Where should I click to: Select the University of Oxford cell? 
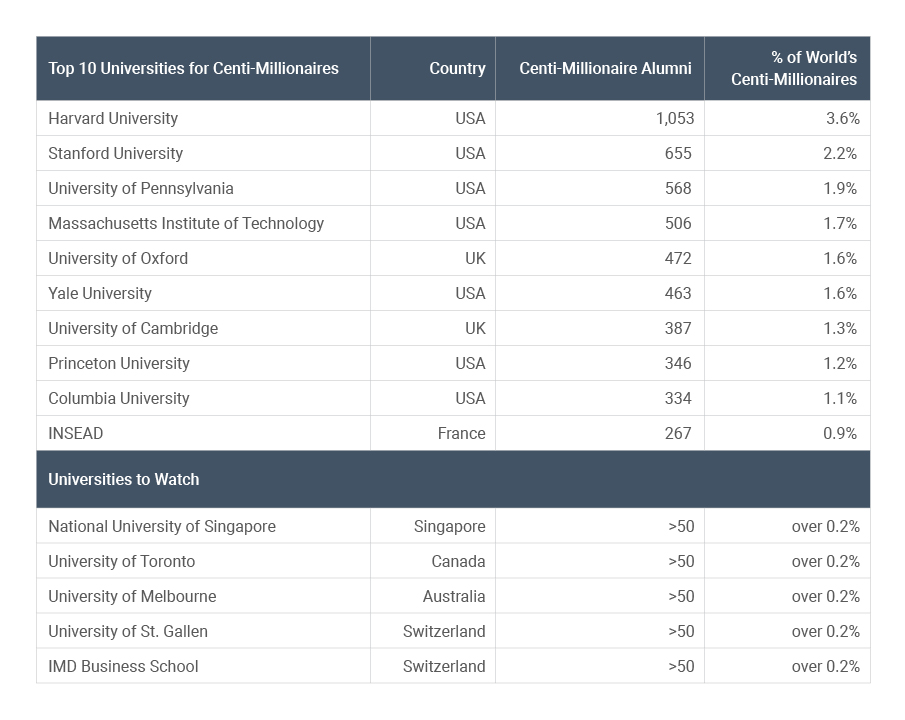point(118,258)
